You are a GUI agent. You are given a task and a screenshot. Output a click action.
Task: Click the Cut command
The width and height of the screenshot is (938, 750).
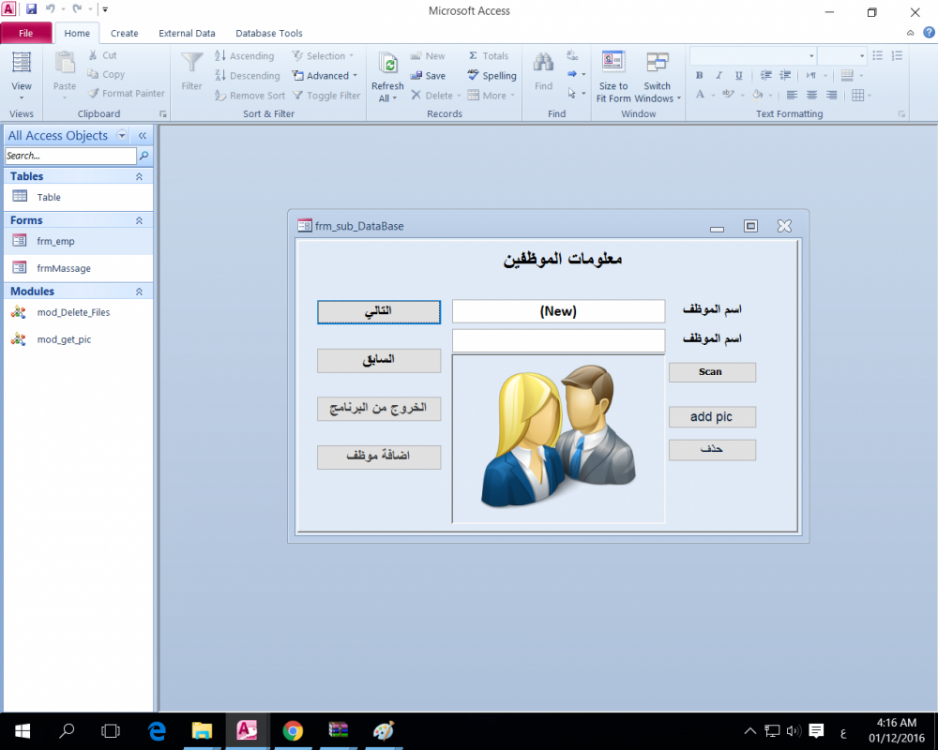pyautogui.click(x=102, y=55)
